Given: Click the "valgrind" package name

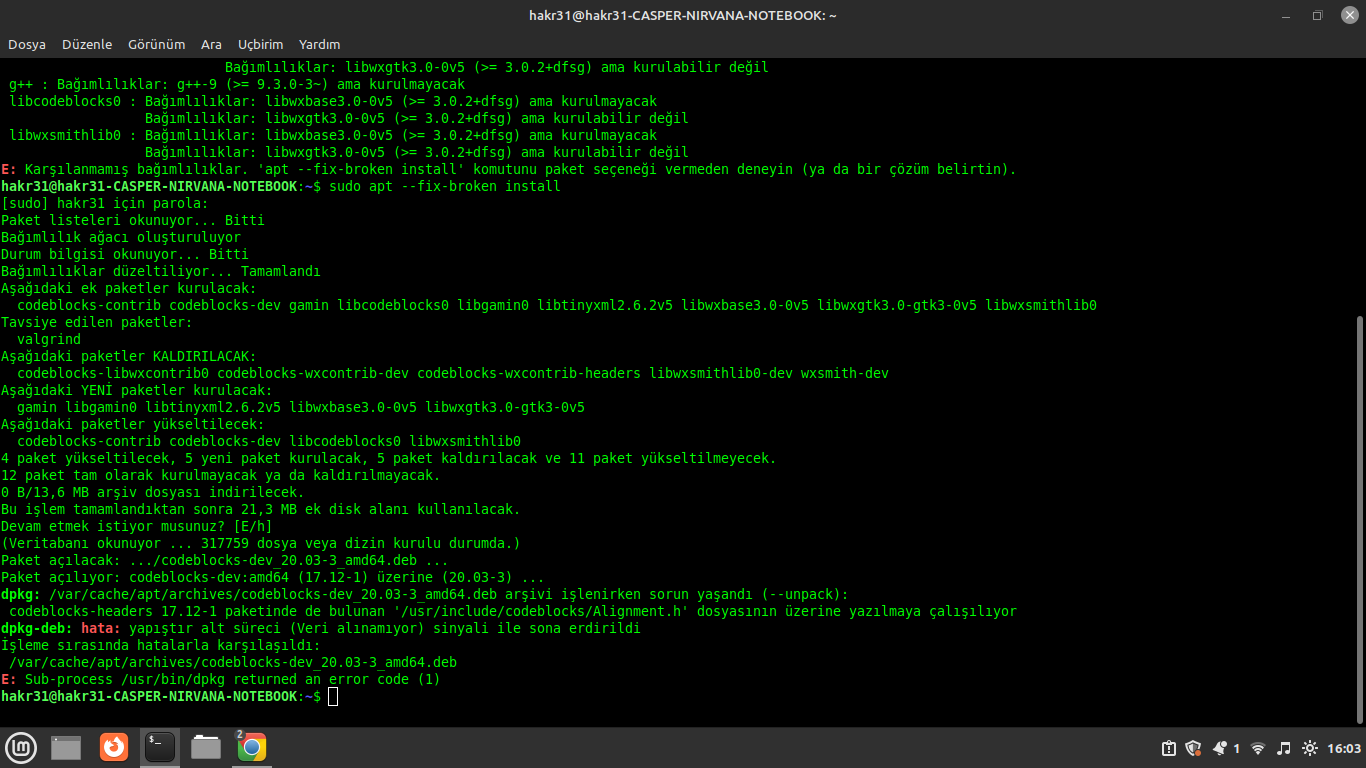Looking at the screenshot, I should 49,339.
